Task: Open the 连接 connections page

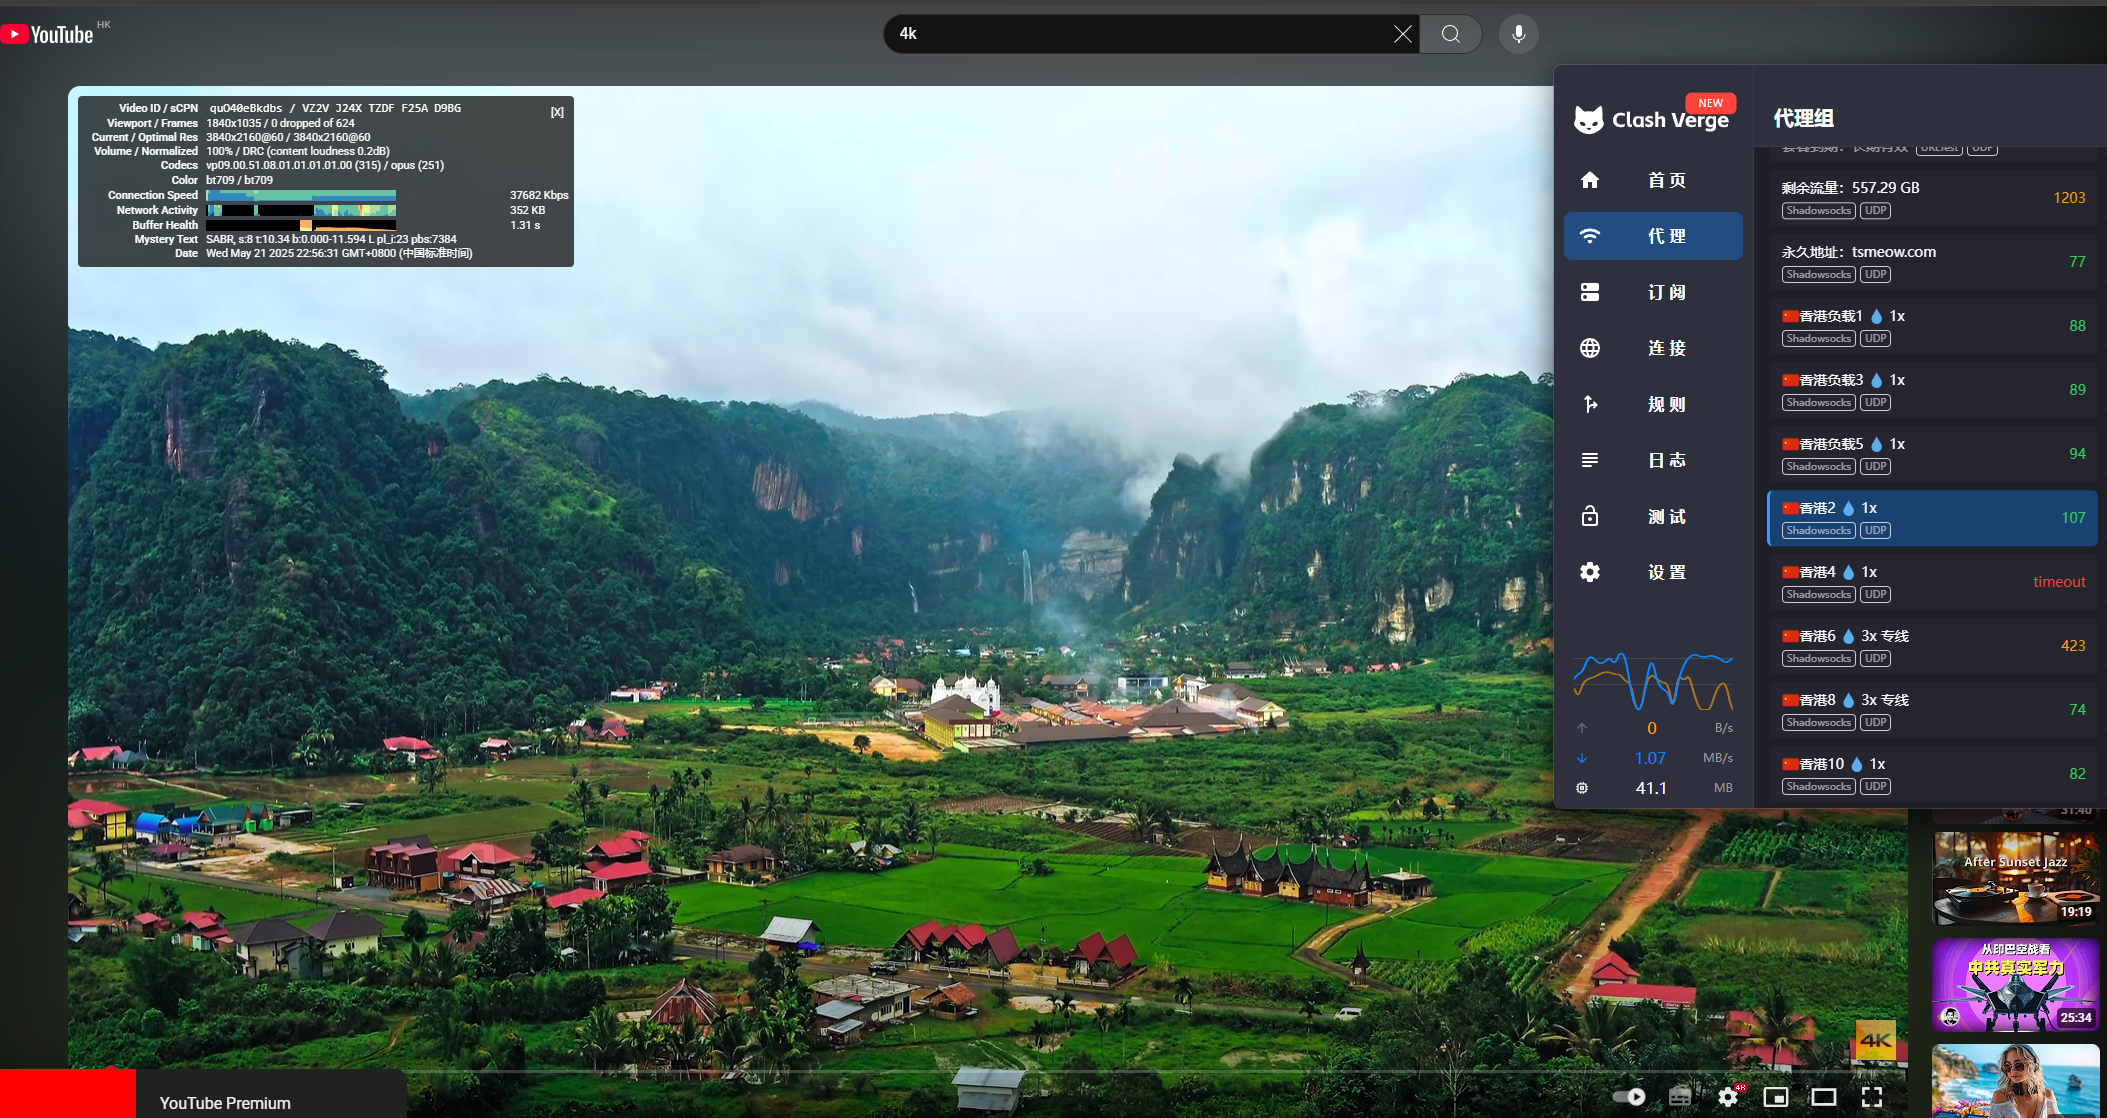Action: click(1652, 348)
